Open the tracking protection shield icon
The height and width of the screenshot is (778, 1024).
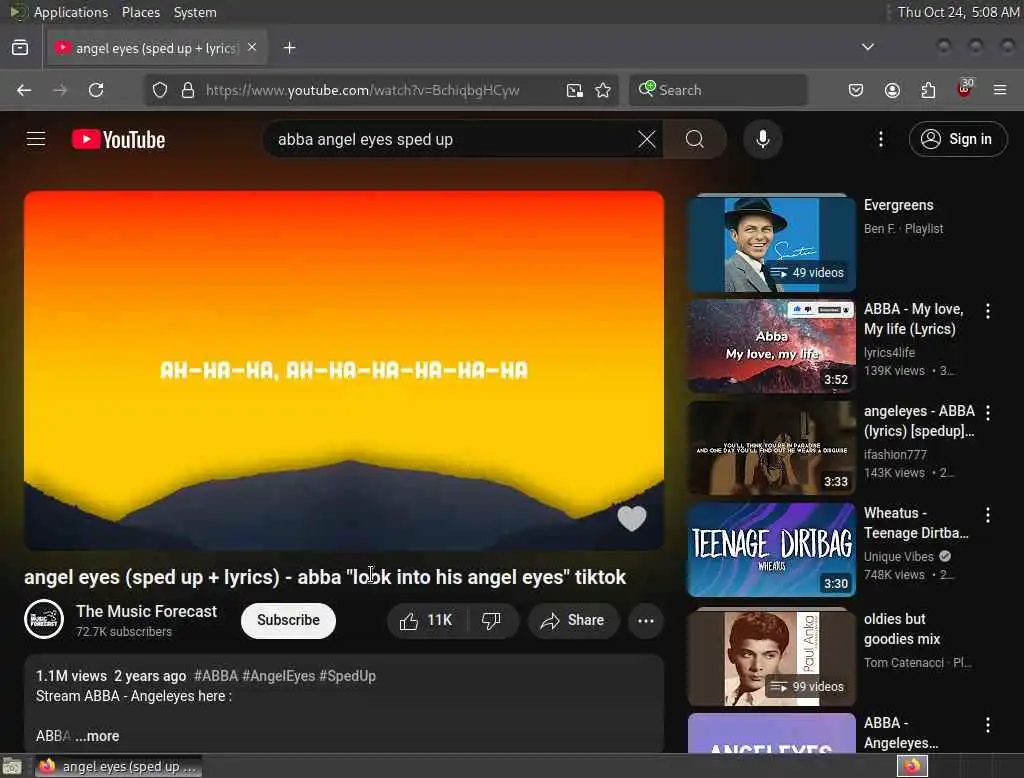160,90
